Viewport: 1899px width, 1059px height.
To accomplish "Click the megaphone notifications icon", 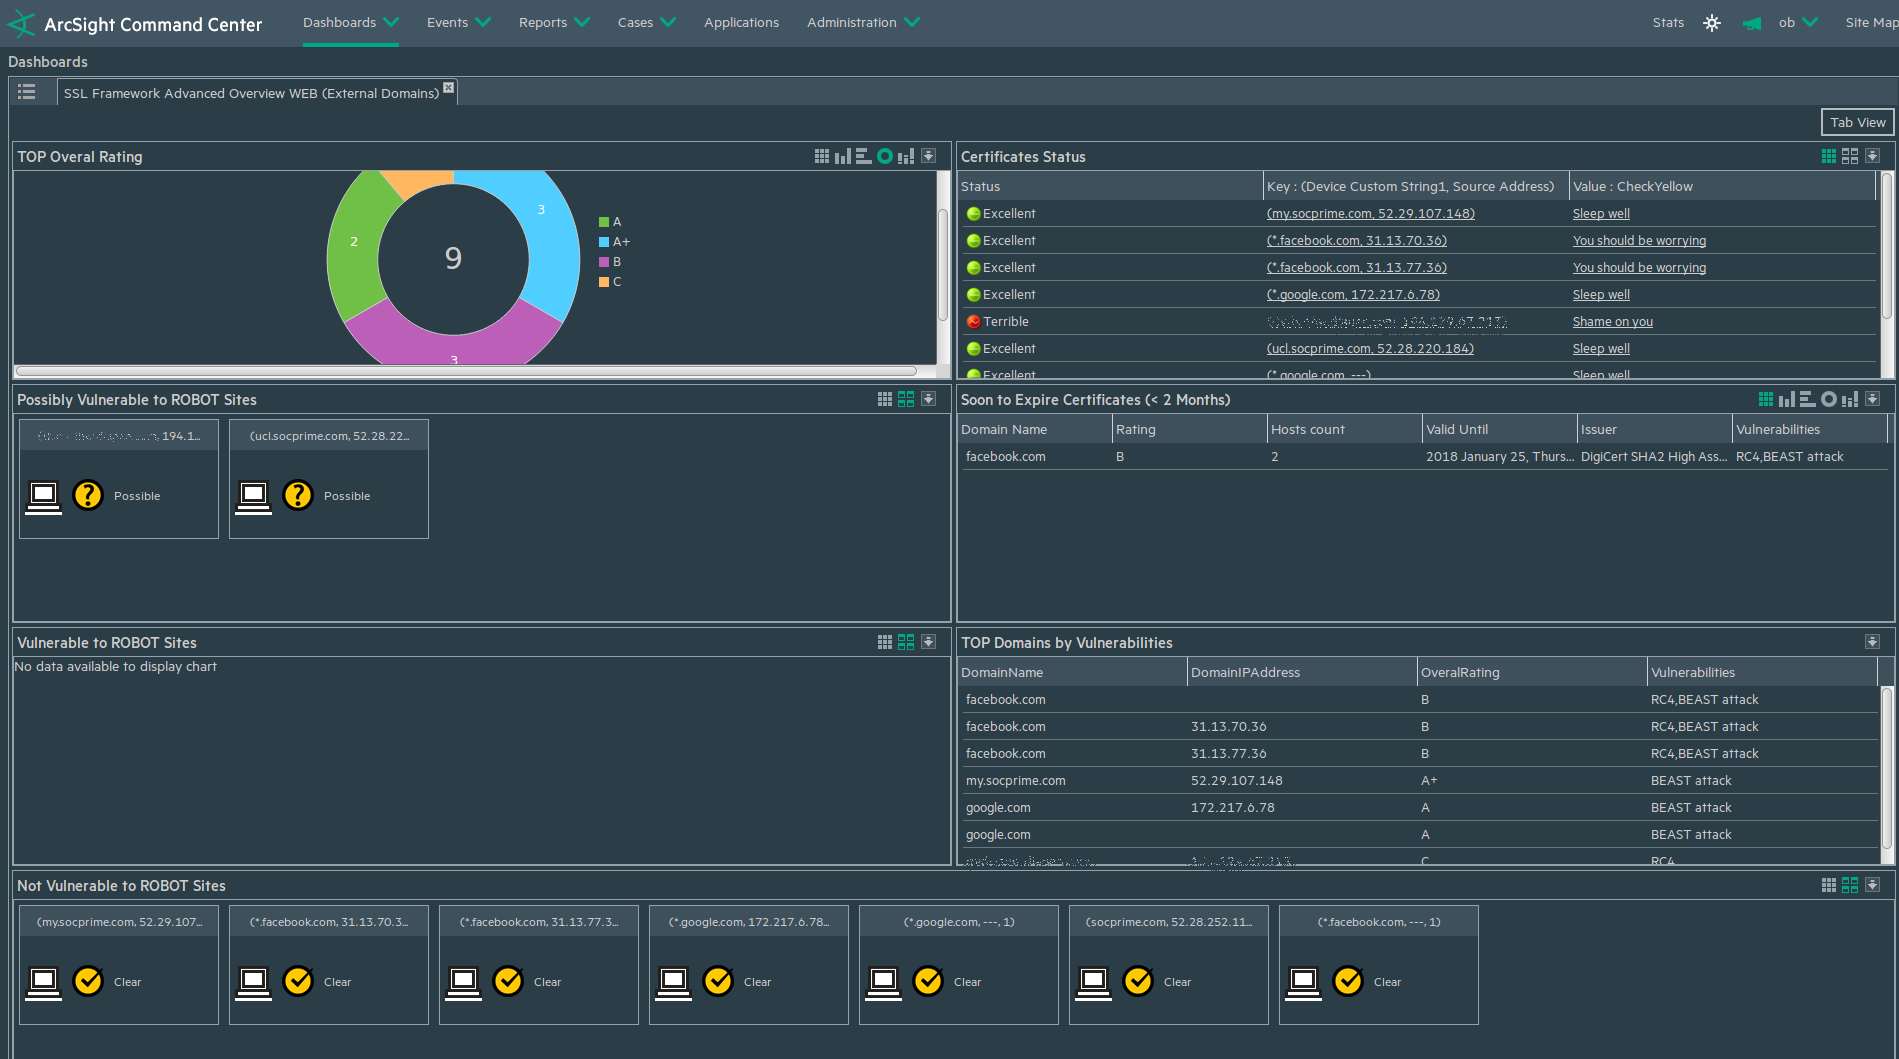I will pos(1751,23).
